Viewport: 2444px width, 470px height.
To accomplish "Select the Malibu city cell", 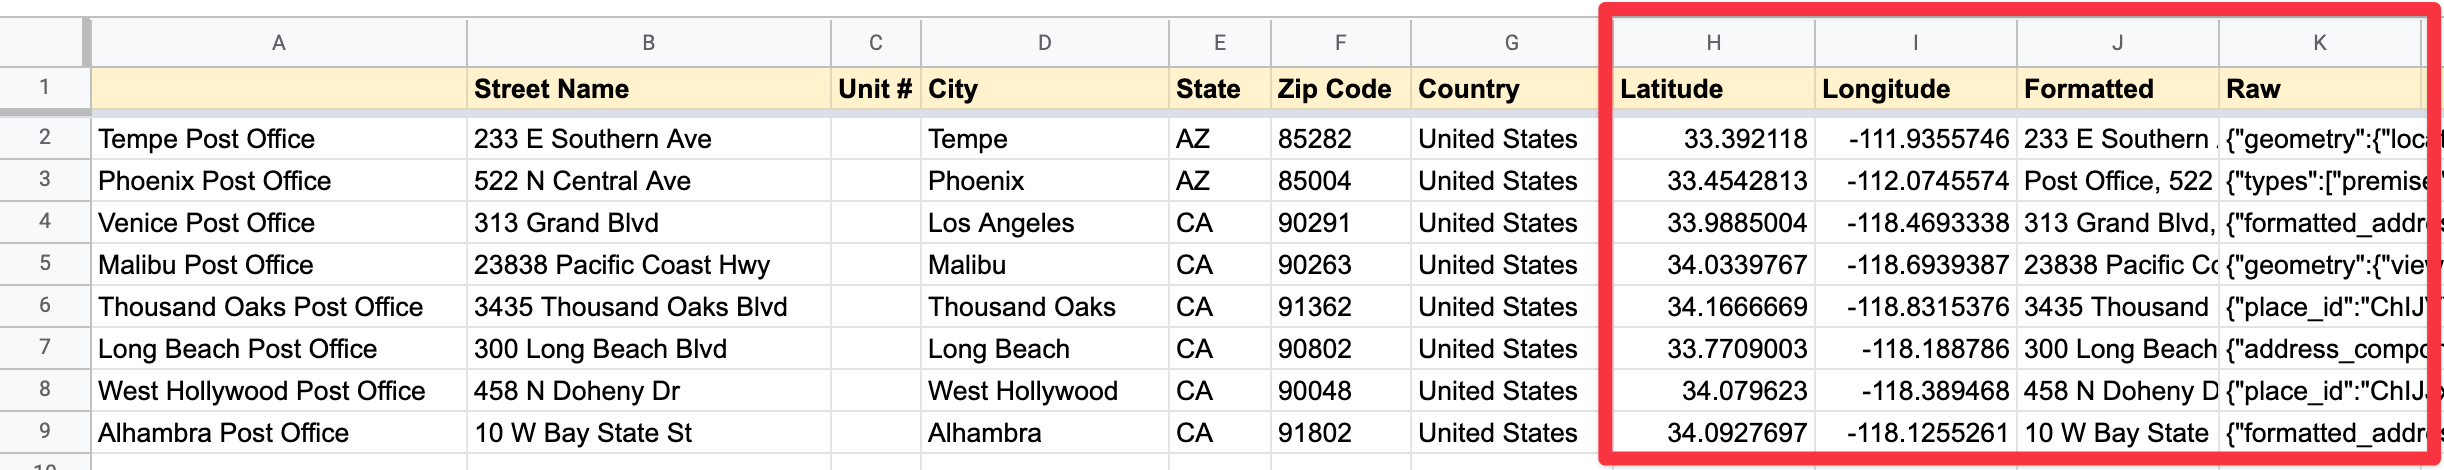I will 1045,265.
